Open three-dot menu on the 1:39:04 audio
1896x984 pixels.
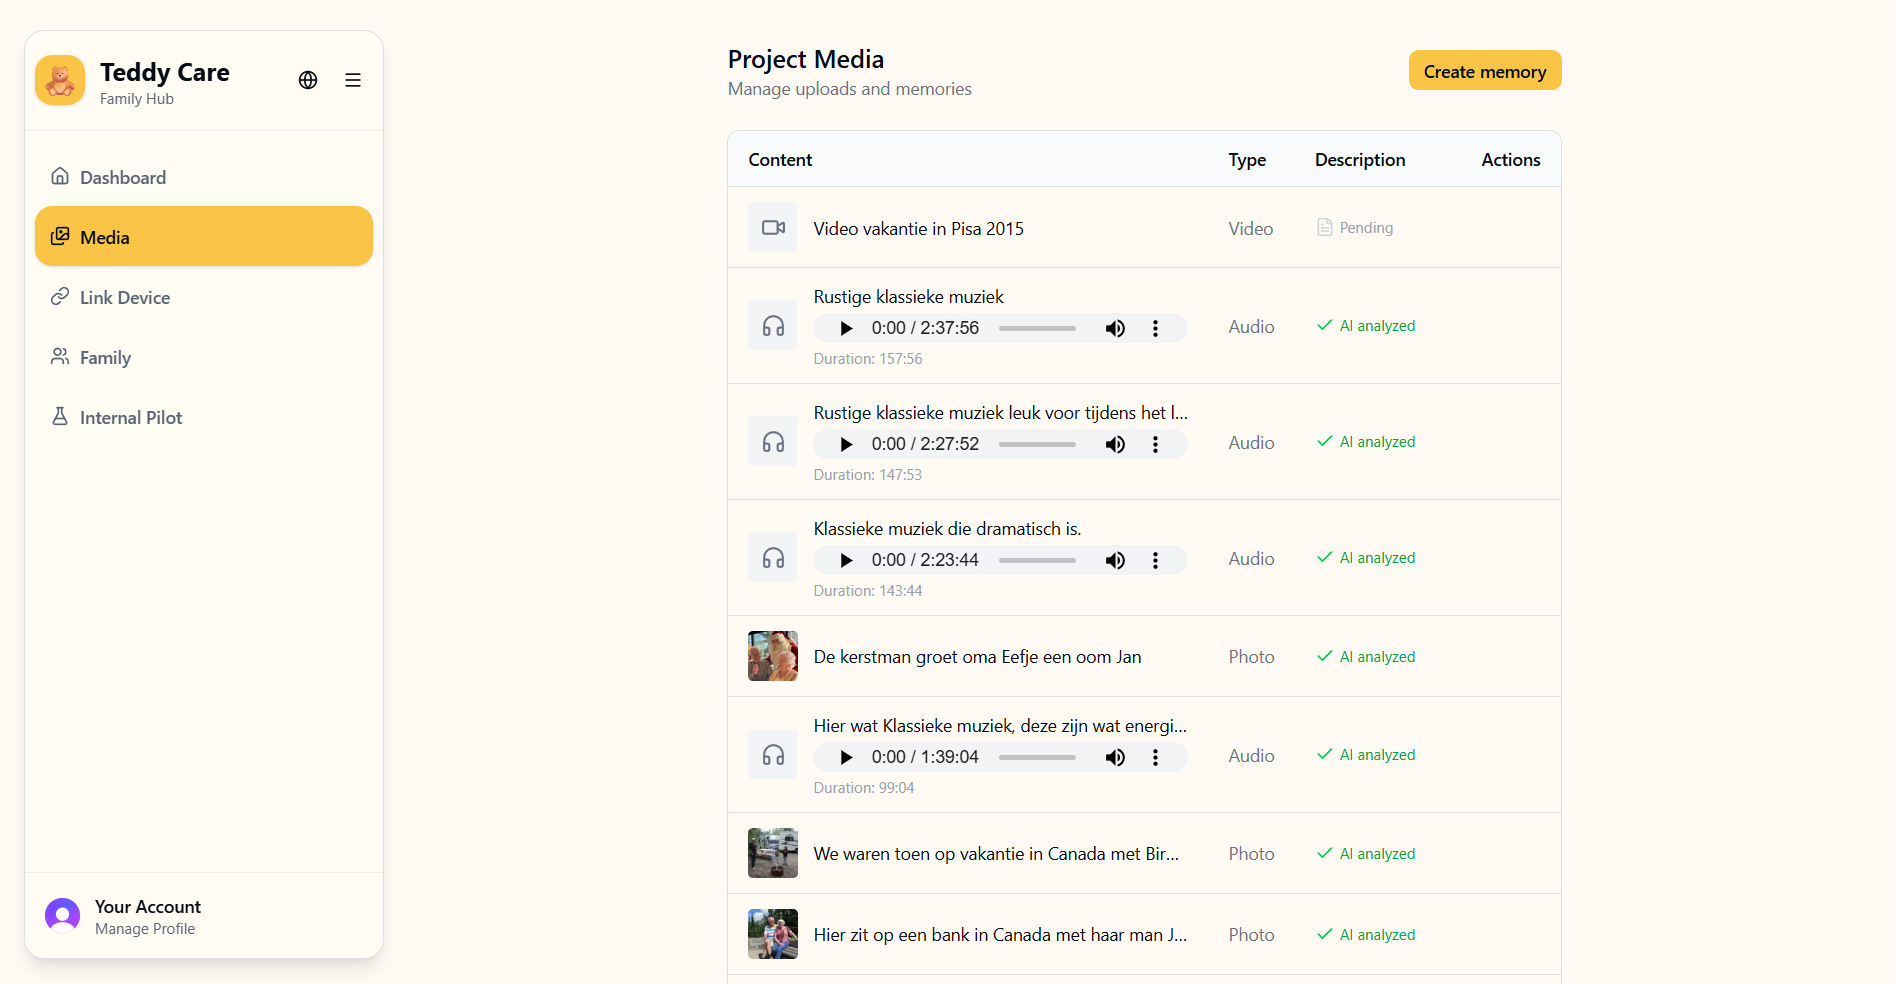pos(1155,757)
